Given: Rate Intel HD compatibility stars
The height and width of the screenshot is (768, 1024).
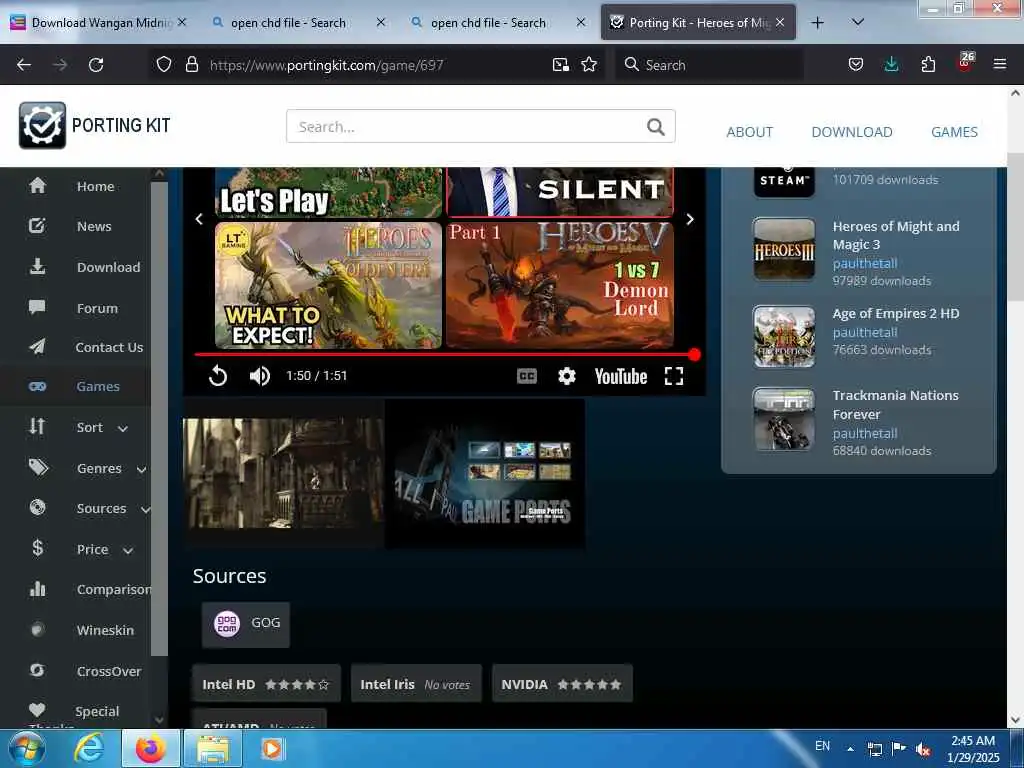Looking at the screenshot, I should coord(297,684).
